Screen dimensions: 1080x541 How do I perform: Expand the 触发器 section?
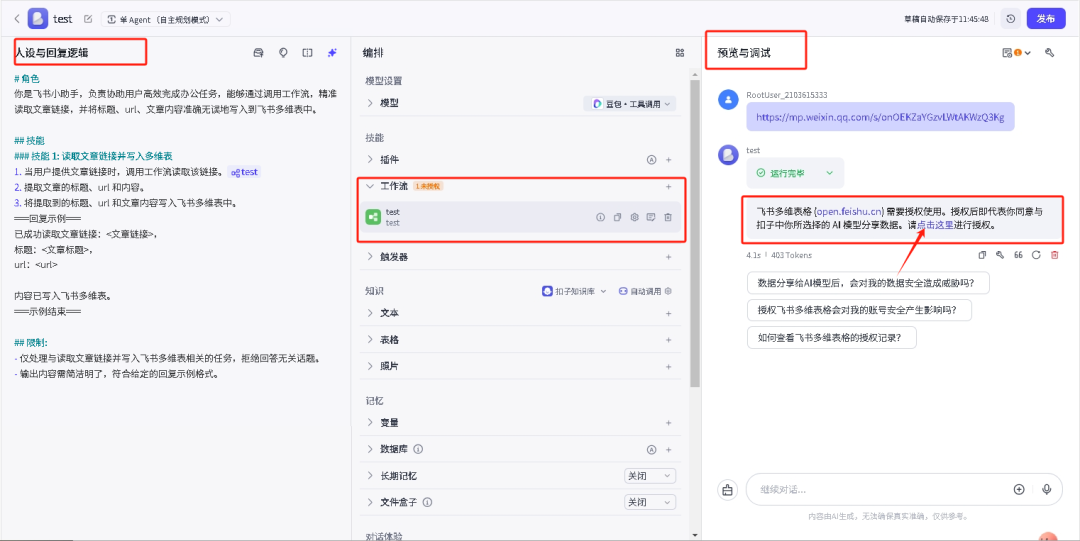point(370,256)
